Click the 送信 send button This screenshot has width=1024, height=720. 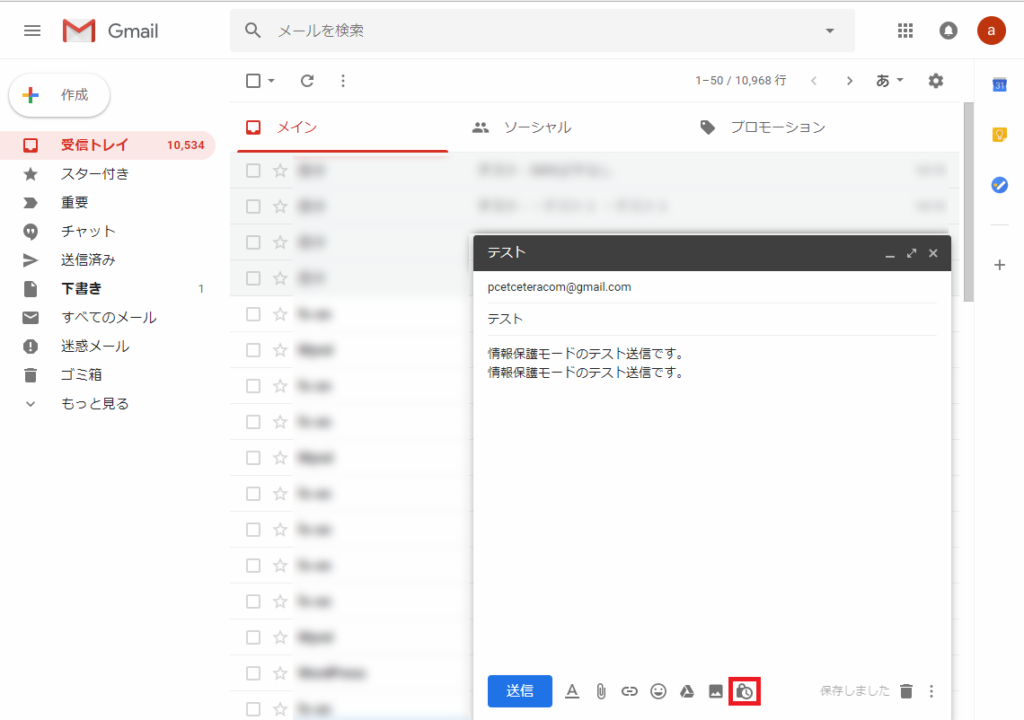519,691
